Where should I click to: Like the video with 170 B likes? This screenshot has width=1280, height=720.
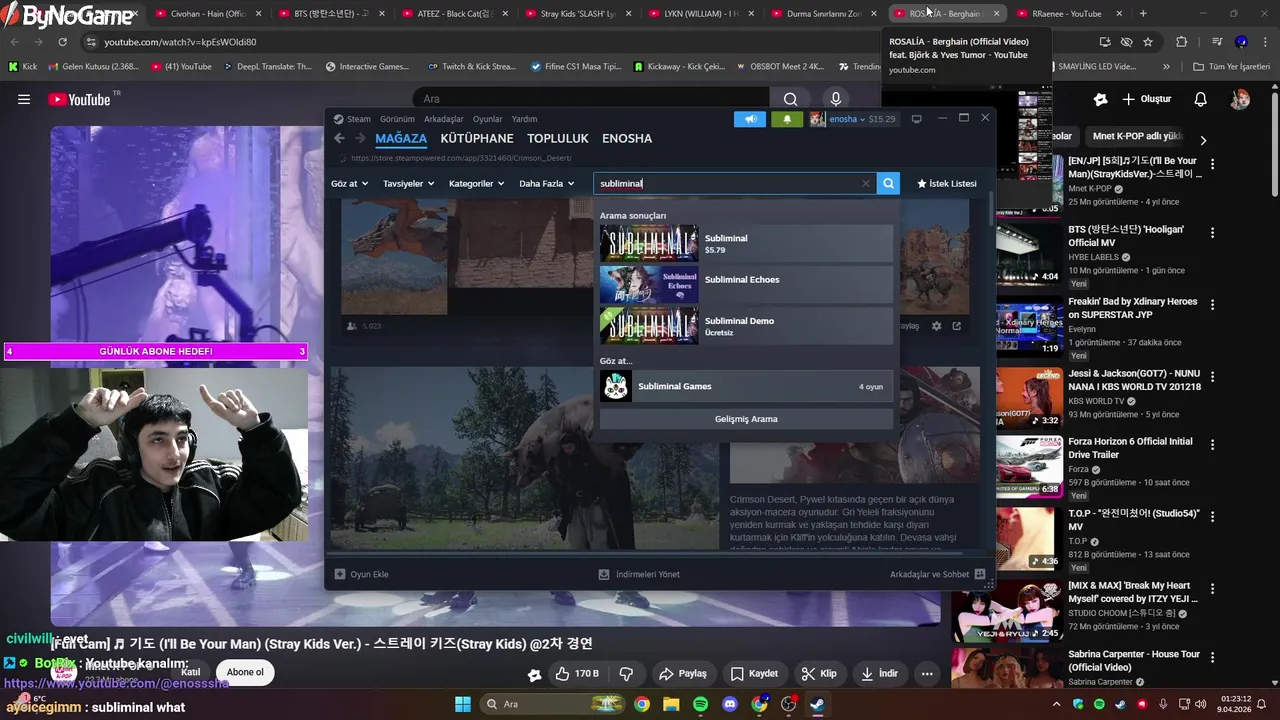pyautogui.click(x=577, y=674)
